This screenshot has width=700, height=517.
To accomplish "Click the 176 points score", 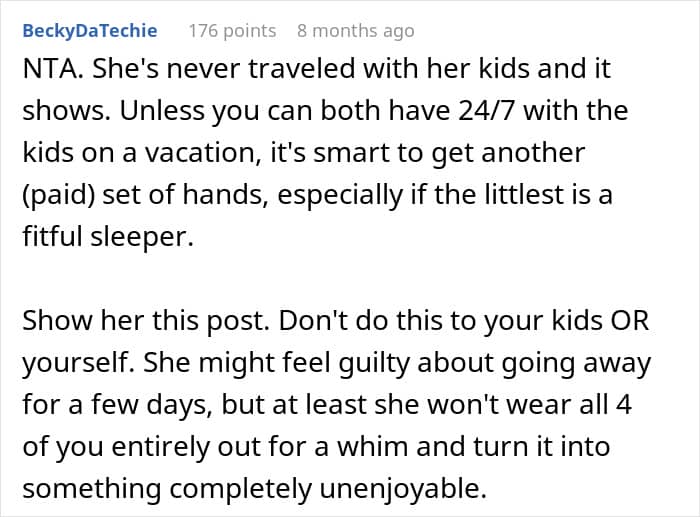I will point(232,31).
